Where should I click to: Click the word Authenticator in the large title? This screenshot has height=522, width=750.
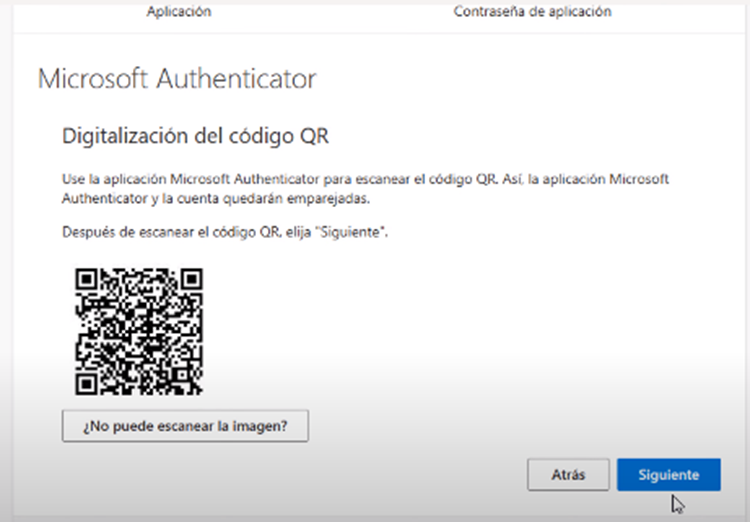[x=236, y=78]
